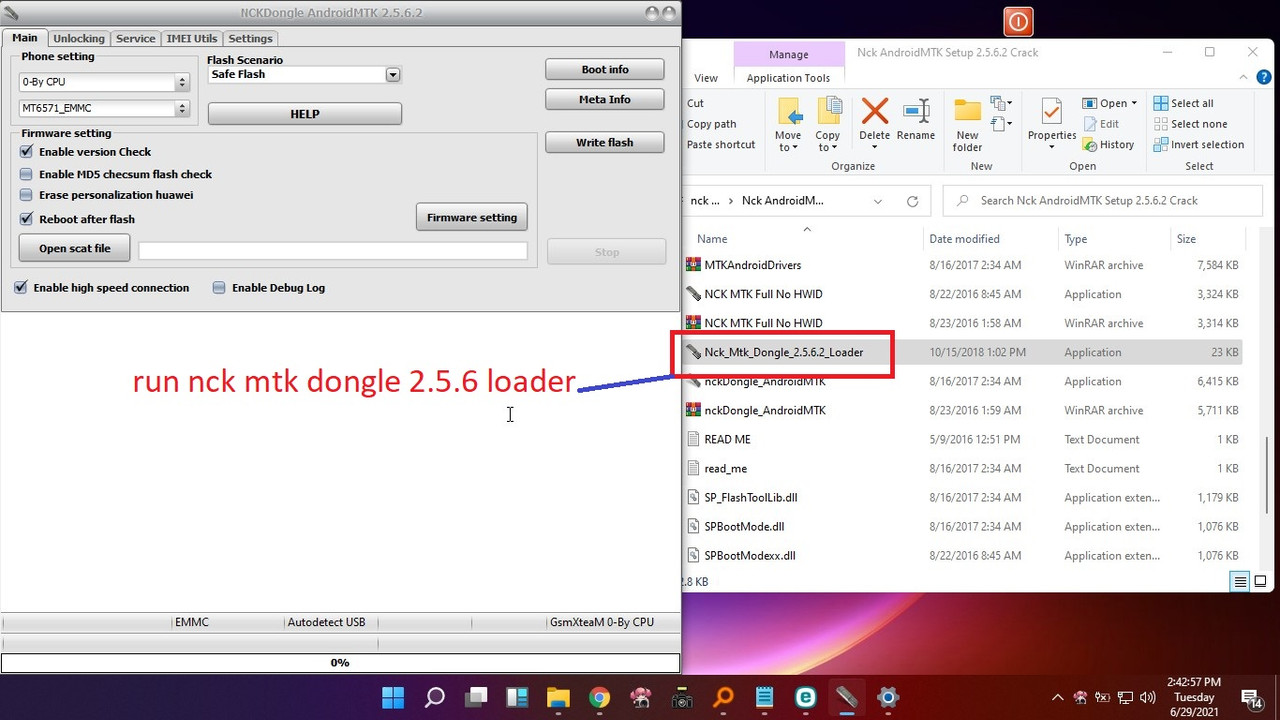Launch Google Chrome from taskbar

click(x=599, y=697)
